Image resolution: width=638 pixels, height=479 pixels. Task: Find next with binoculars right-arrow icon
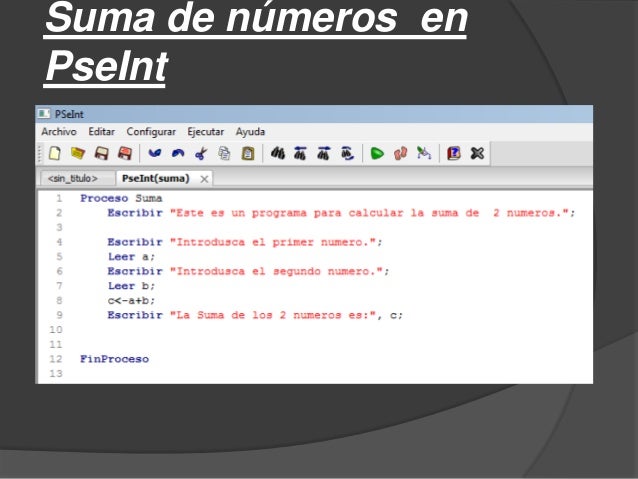(x=324, y=153)
